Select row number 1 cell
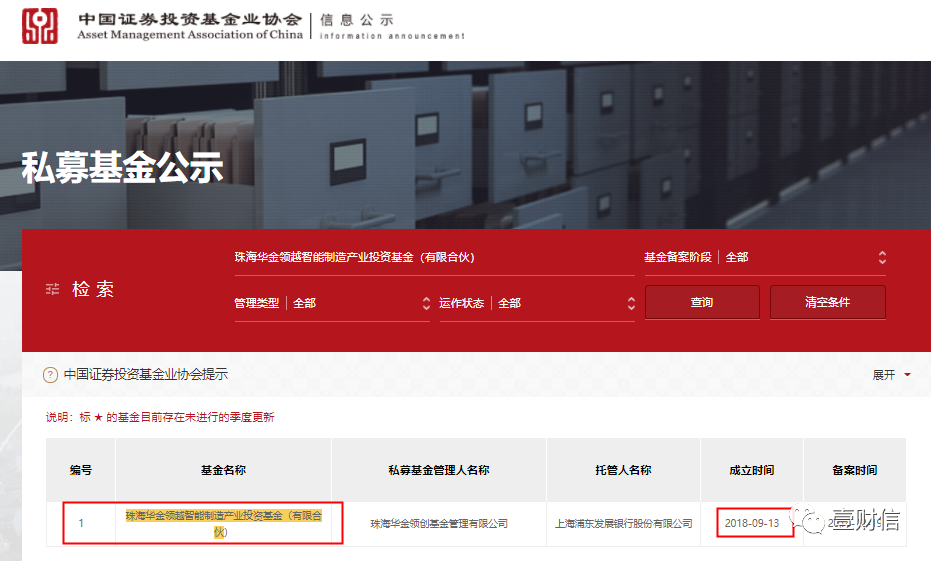This screenshot has width=931, height=561. tap(81, 524)
